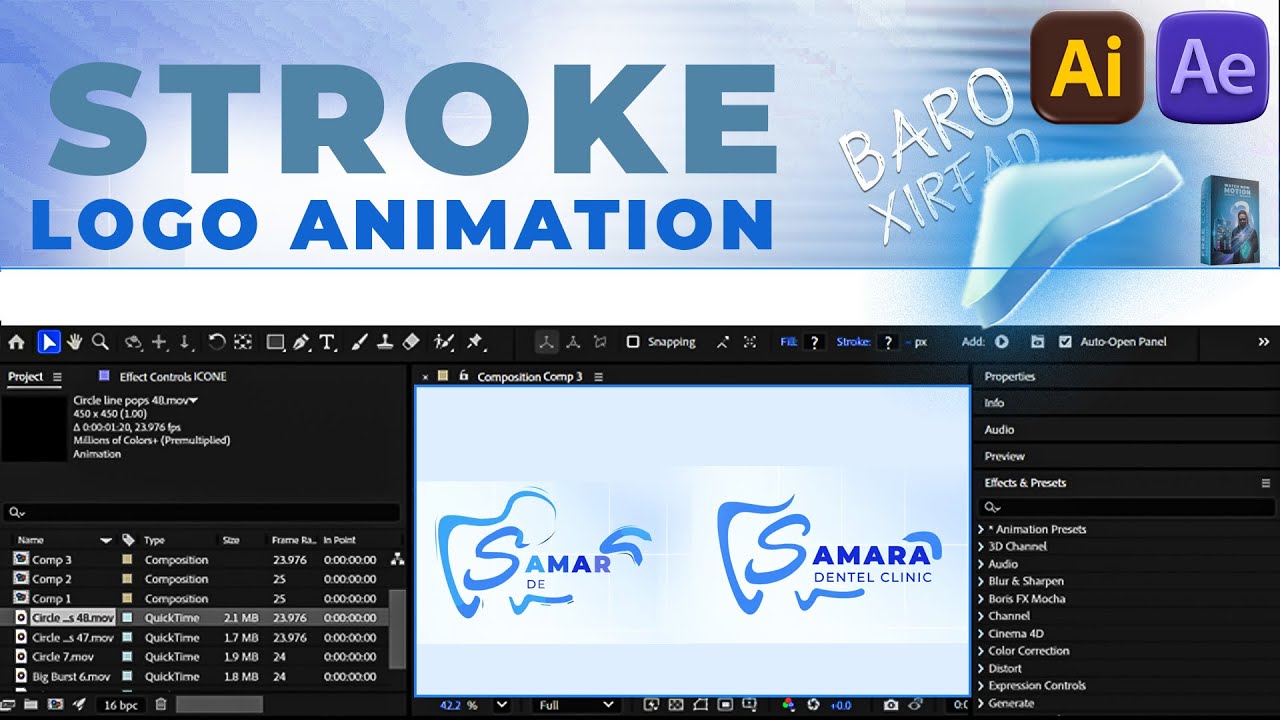Toggle the mask and shape path visibility

click(700, 705)
